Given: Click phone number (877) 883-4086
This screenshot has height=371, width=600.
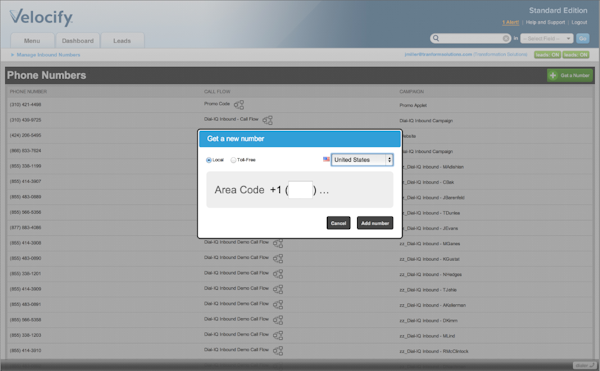Looking at the screenshot, I should point(25,228).
